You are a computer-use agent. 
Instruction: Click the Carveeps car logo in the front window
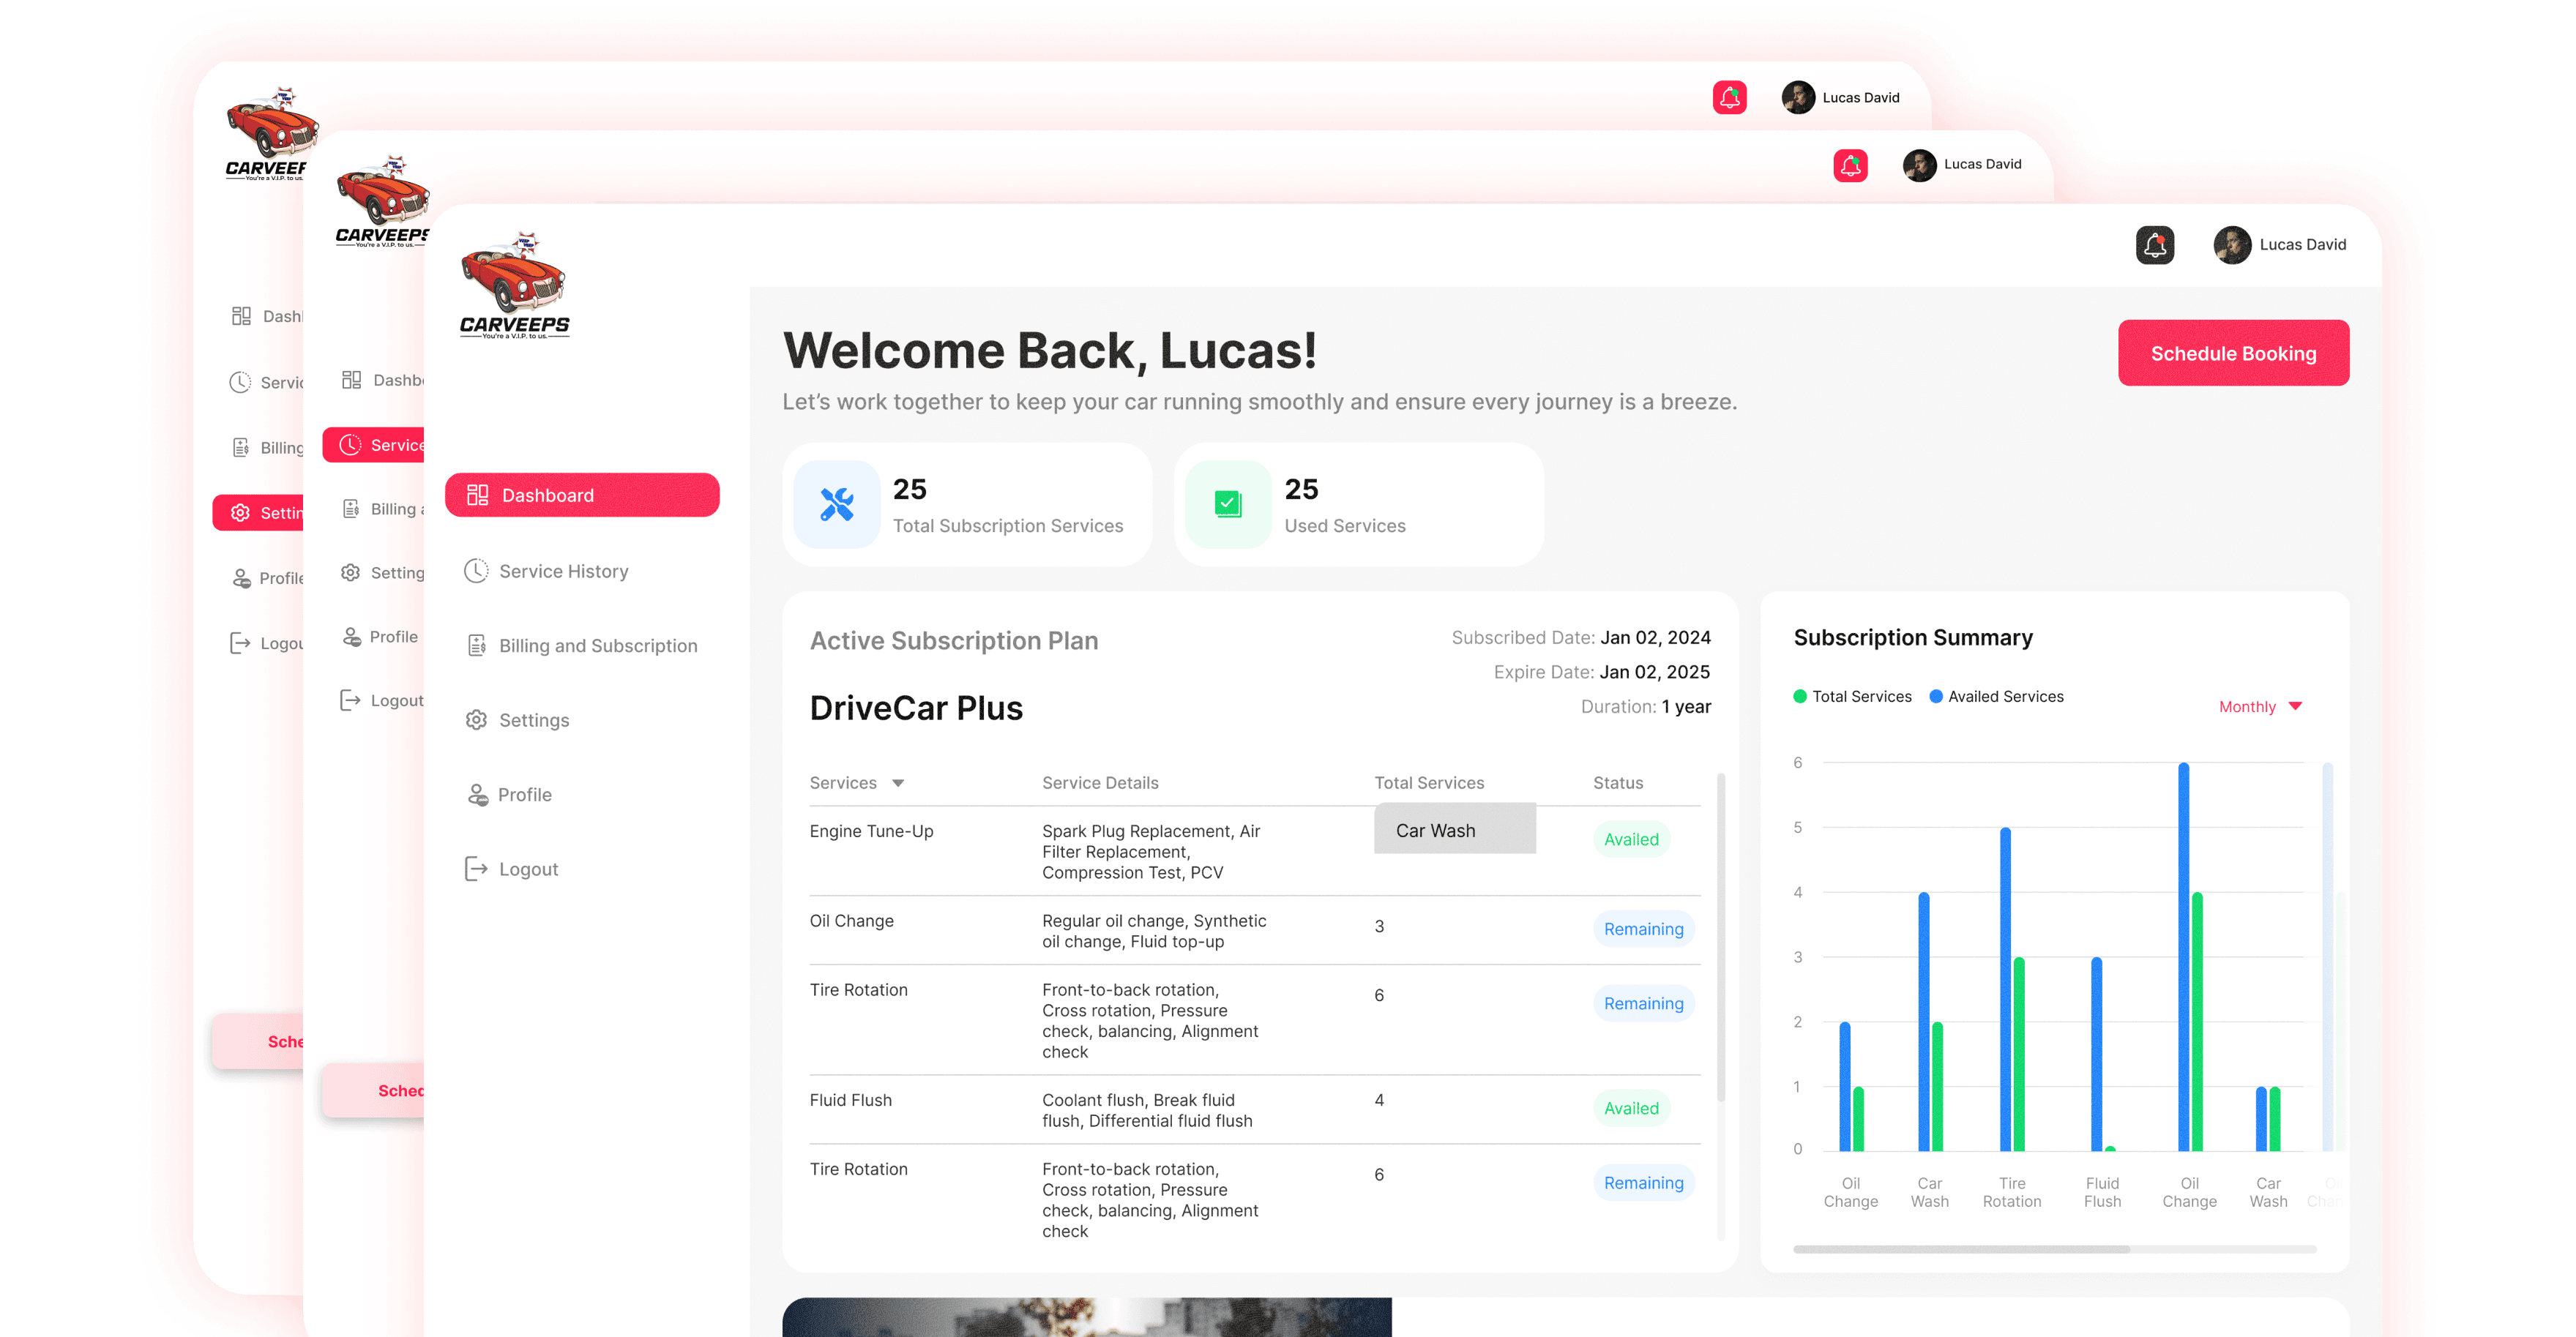pyautogui.click(x=514, y=286)
